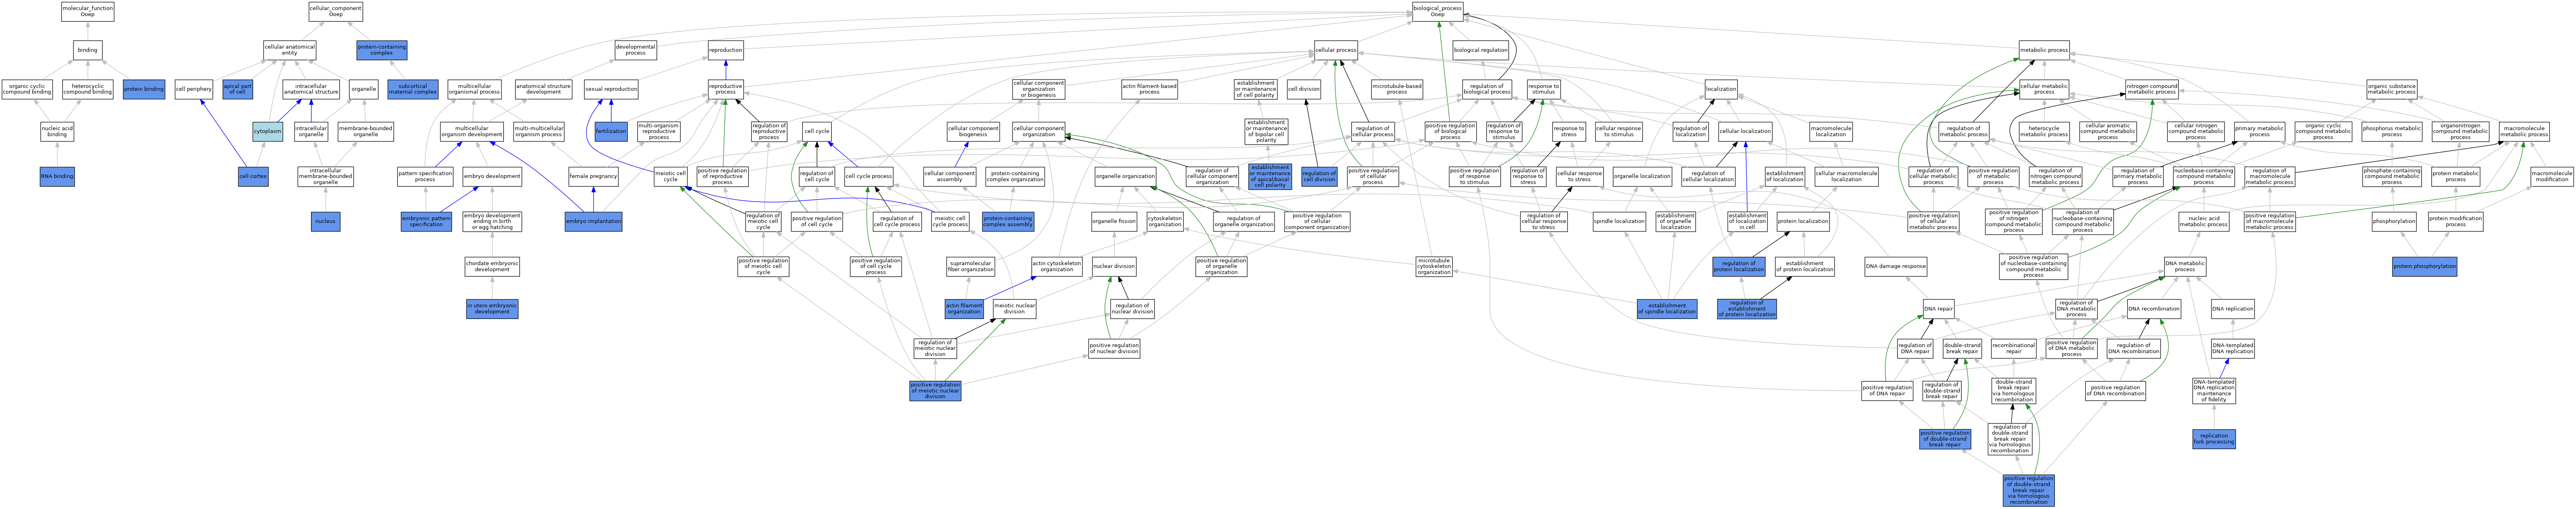This screenshot has width=2576, height=509.
Task: Click the 'intracellular anatomical structure' node
Action: (x=311, y=89)
